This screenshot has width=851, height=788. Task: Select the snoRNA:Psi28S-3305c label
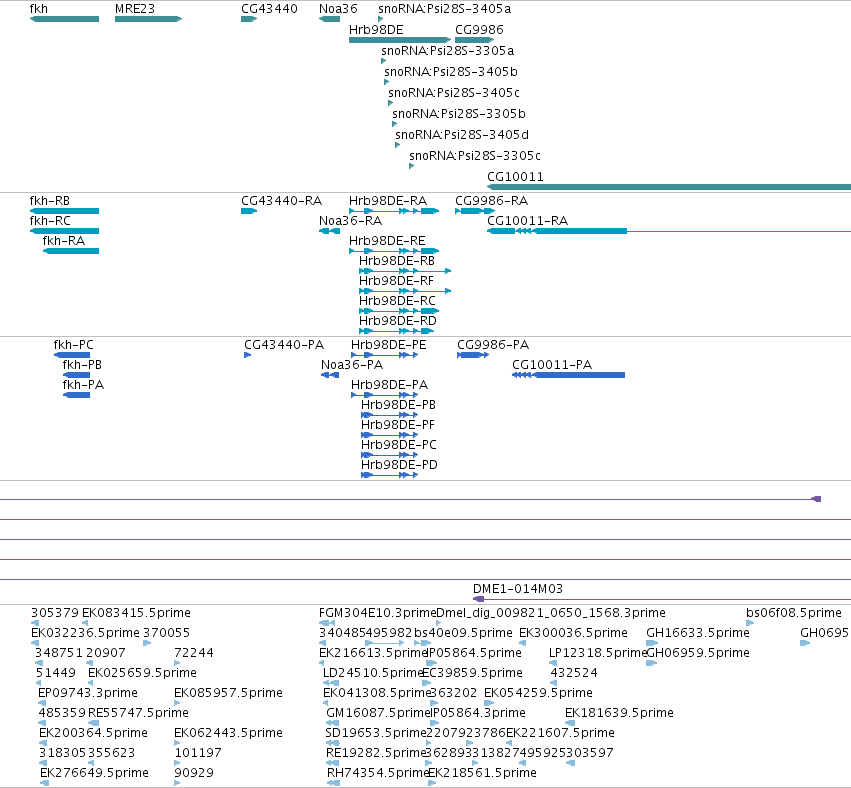click(x=475, y=156)
